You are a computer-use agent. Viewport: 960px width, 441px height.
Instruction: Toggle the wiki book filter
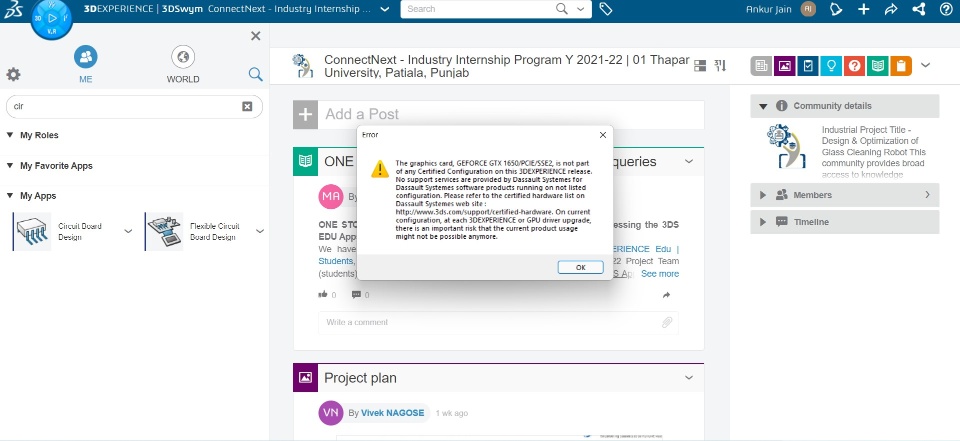pos(877,66)
